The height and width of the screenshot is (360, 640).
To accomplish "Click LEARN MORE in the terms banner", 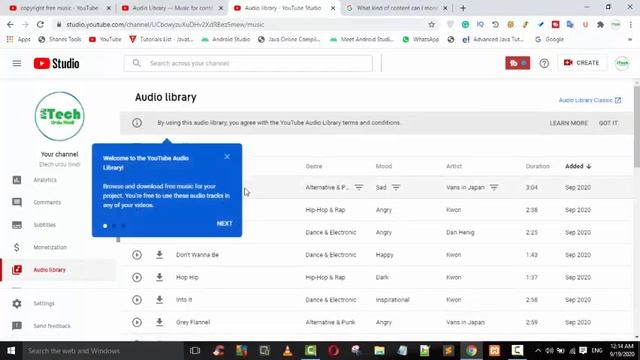I will [569, 123].
